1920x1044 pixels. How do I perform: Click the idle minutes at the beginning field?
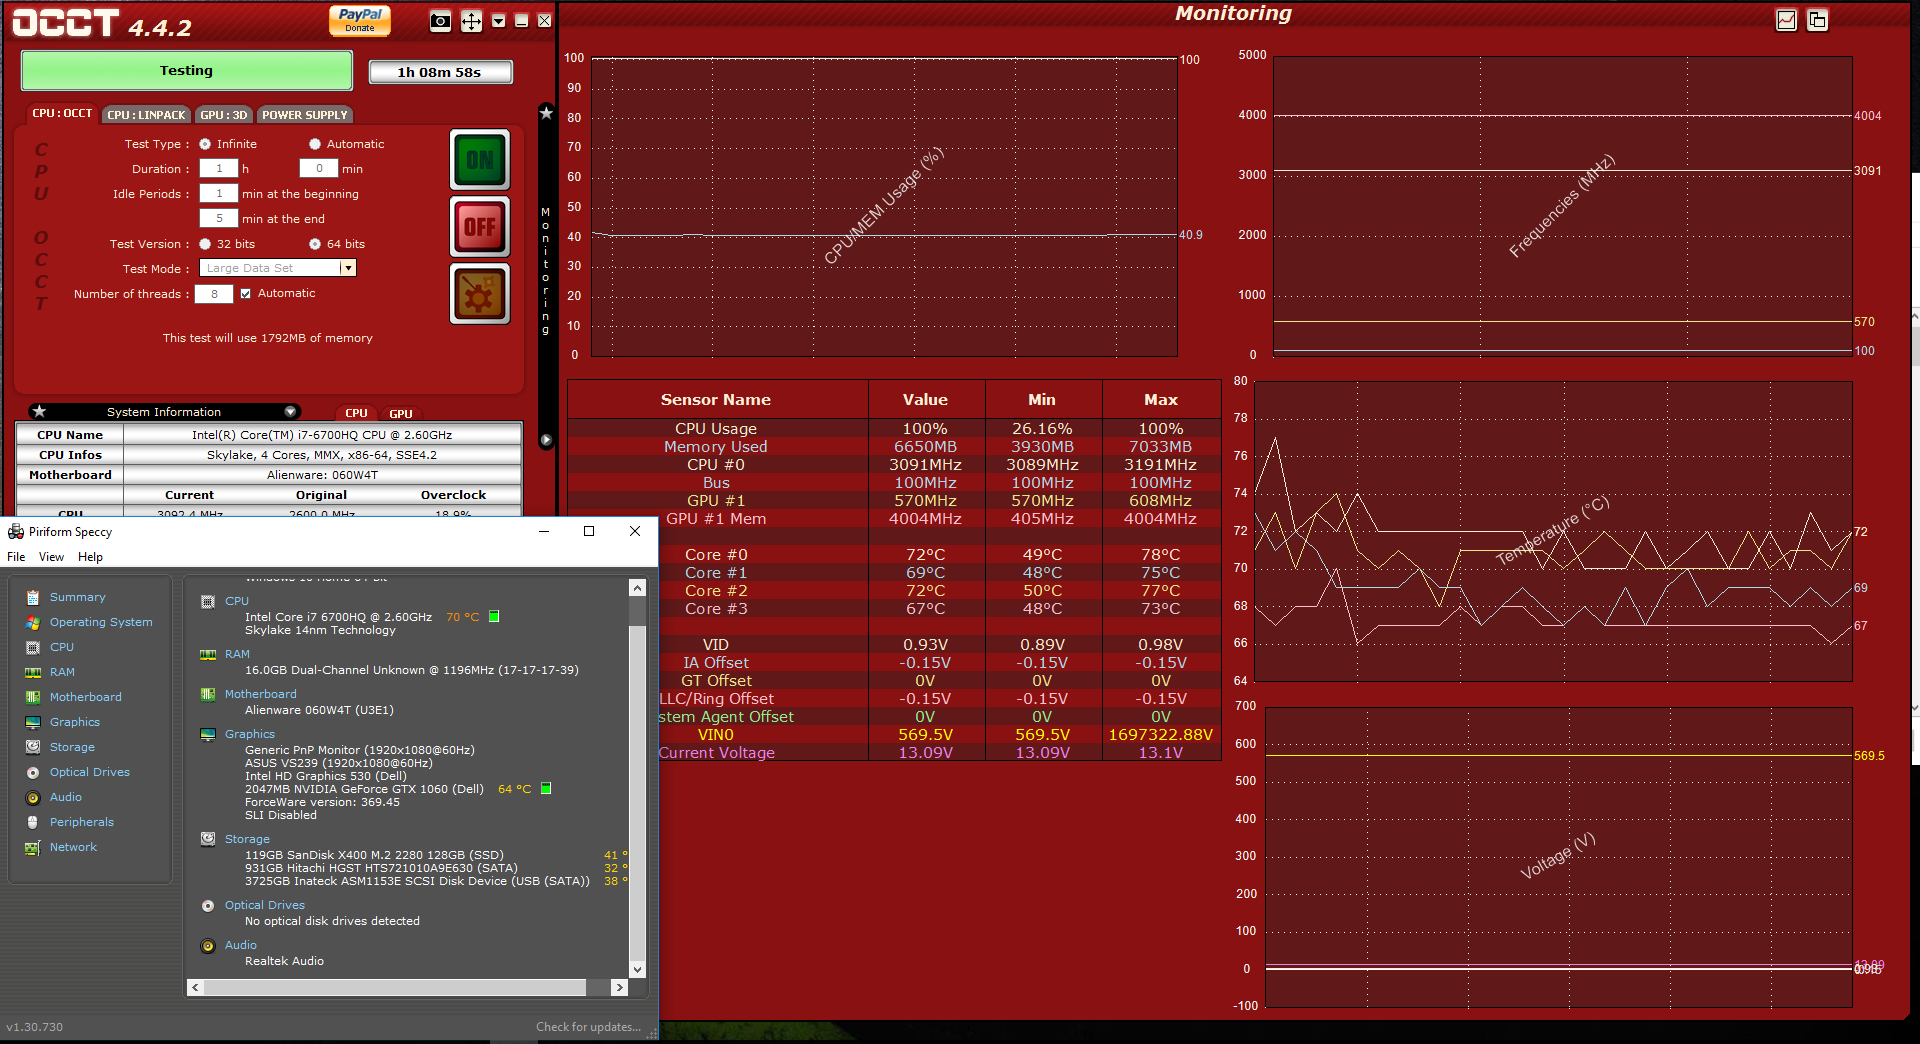tap(219, 194)
